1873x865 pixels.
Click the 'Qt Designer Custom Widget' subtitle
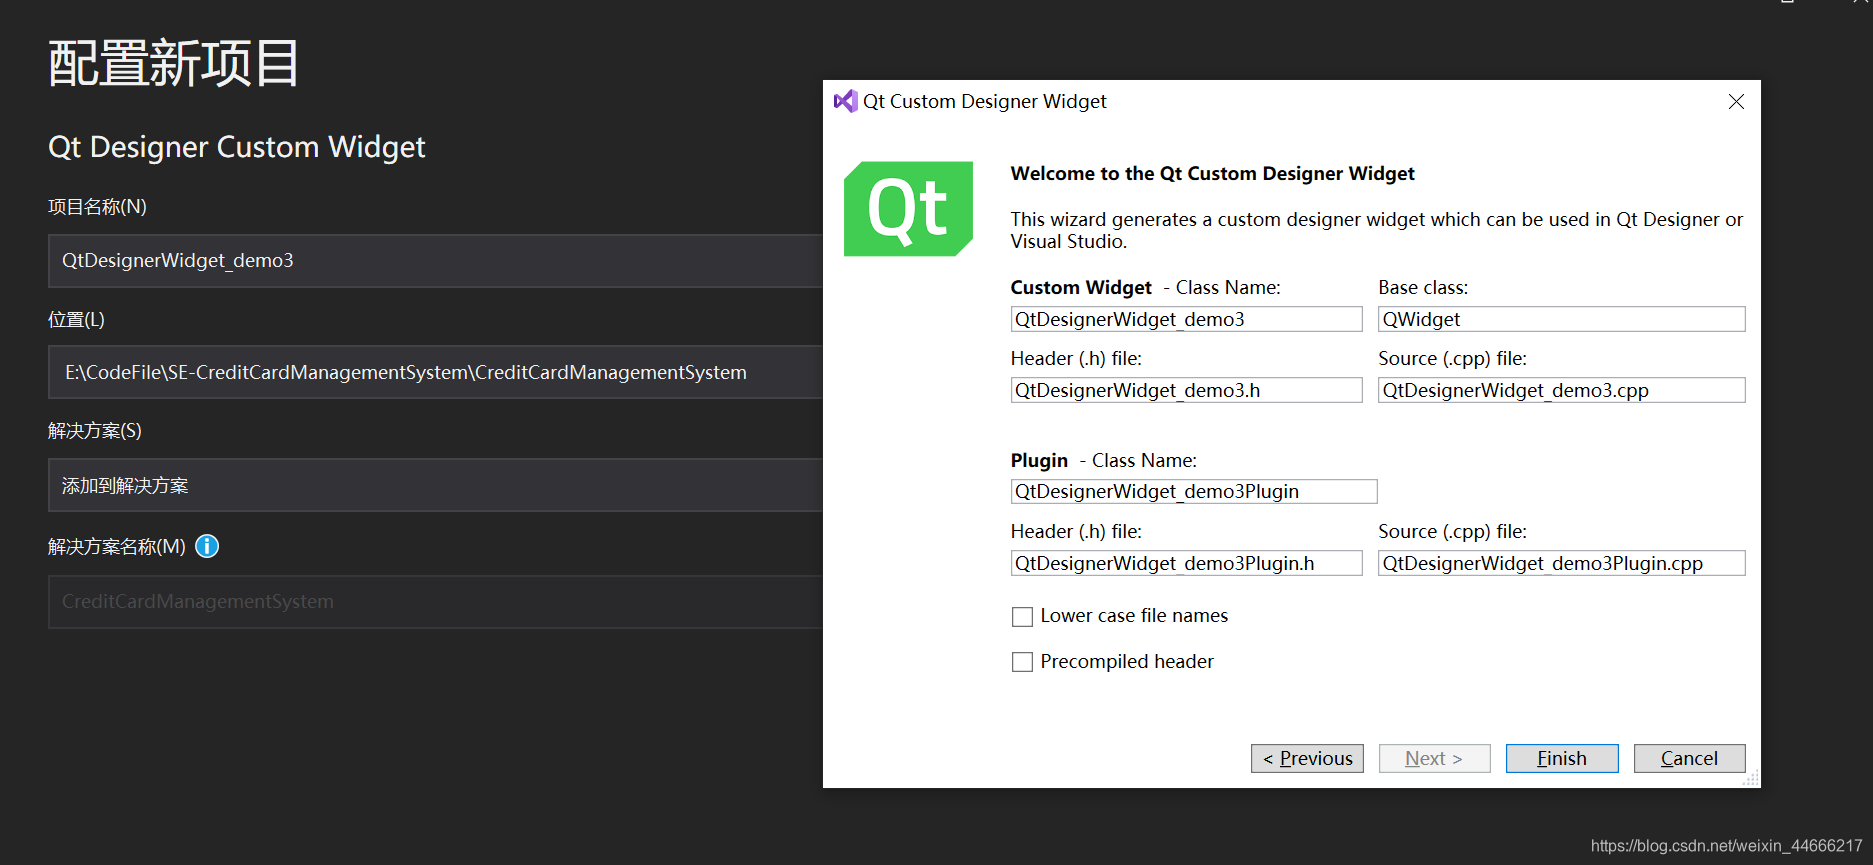[237, 147]
